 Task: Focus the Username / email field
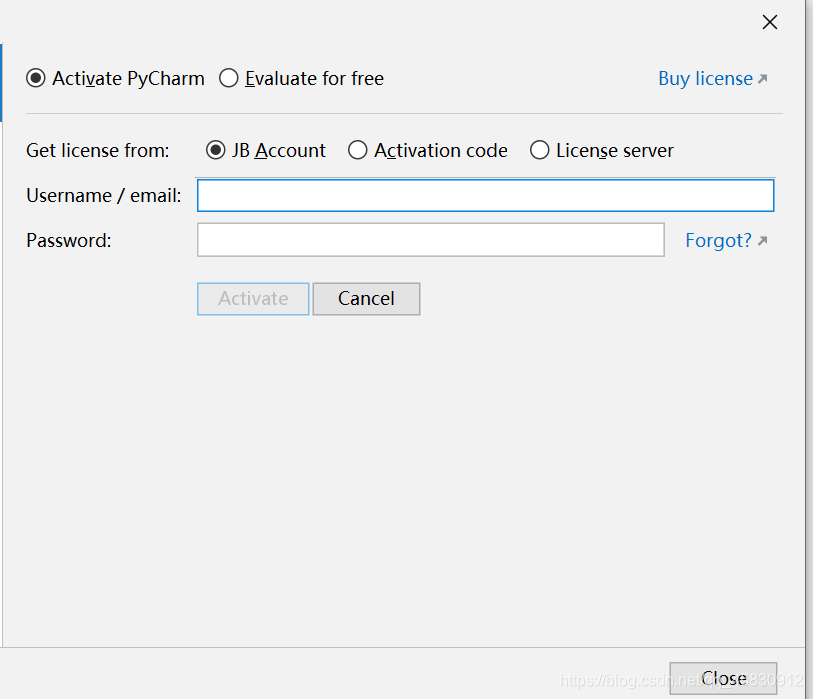[485, 195]
